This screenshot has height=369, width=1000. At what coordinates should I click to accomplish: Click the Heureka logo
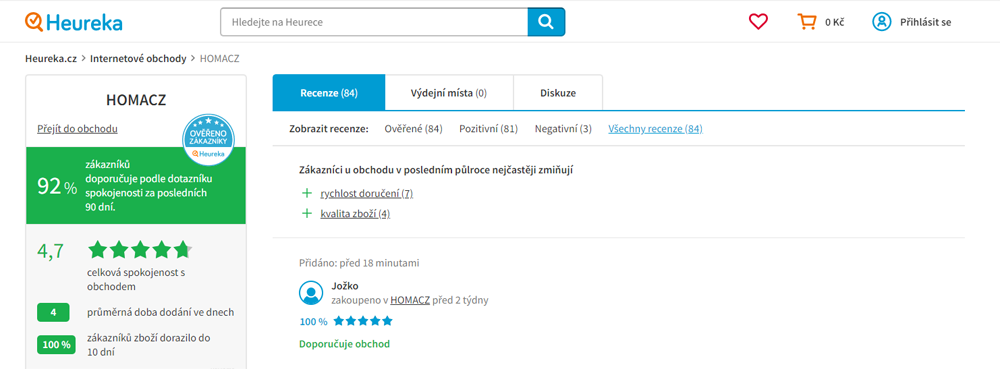click(73, 22)
